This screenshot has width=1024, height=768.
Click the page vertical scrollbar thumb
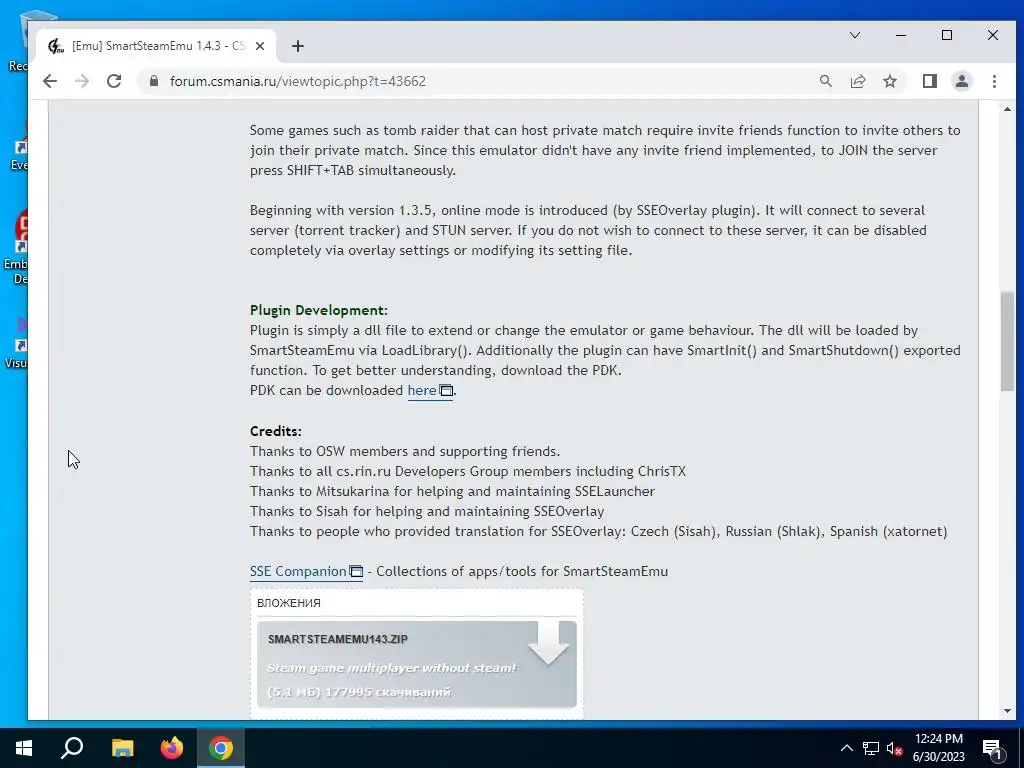(x=1007, y=342)
